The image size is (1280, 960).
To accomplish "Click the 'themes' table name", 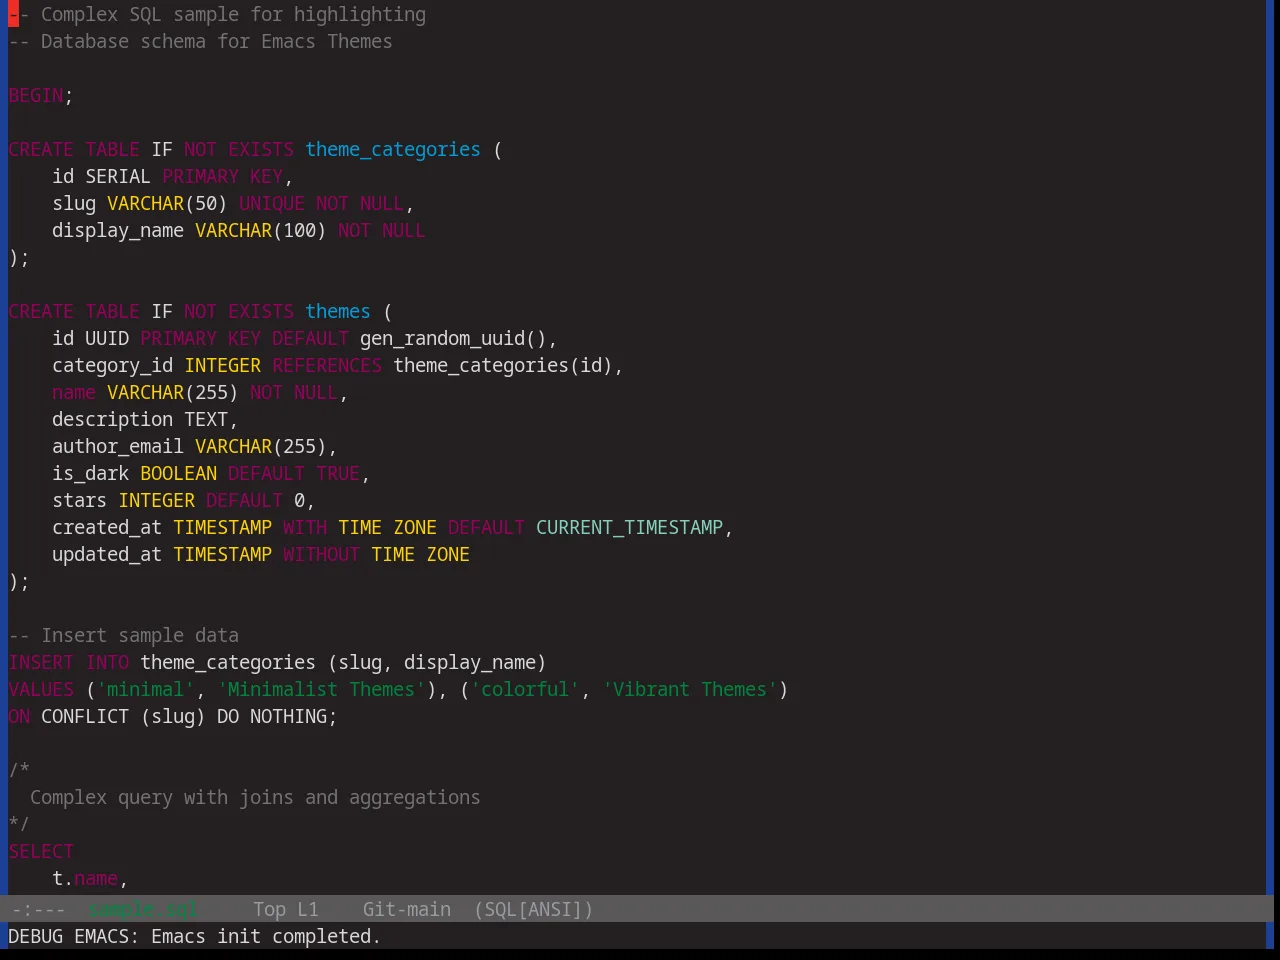I will point(338,312).
